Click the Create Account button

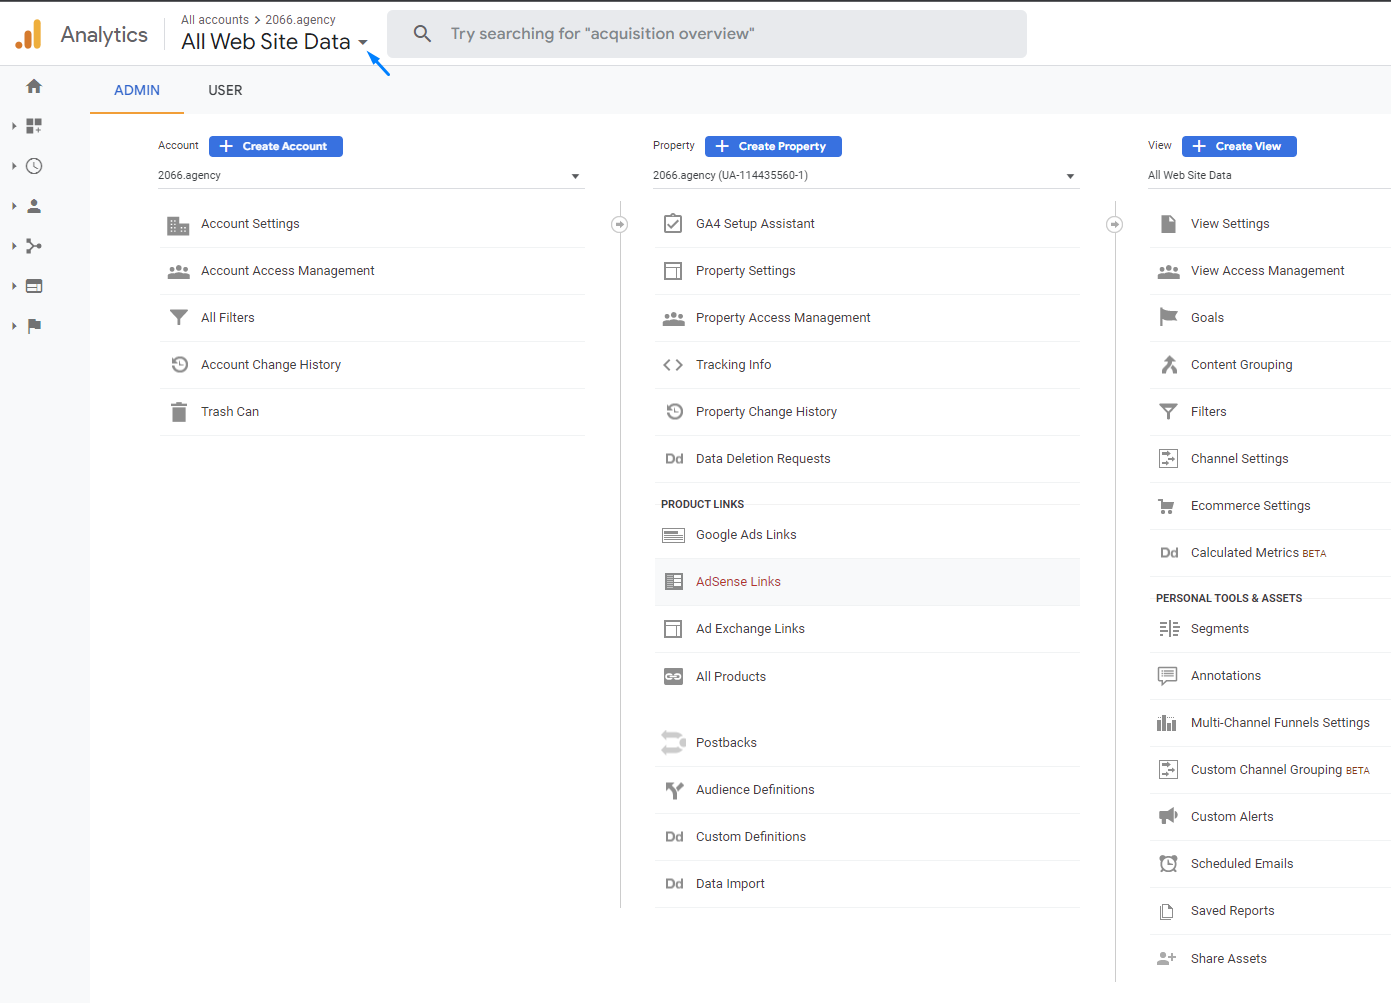pyautogui.click(x=276, y=146)
